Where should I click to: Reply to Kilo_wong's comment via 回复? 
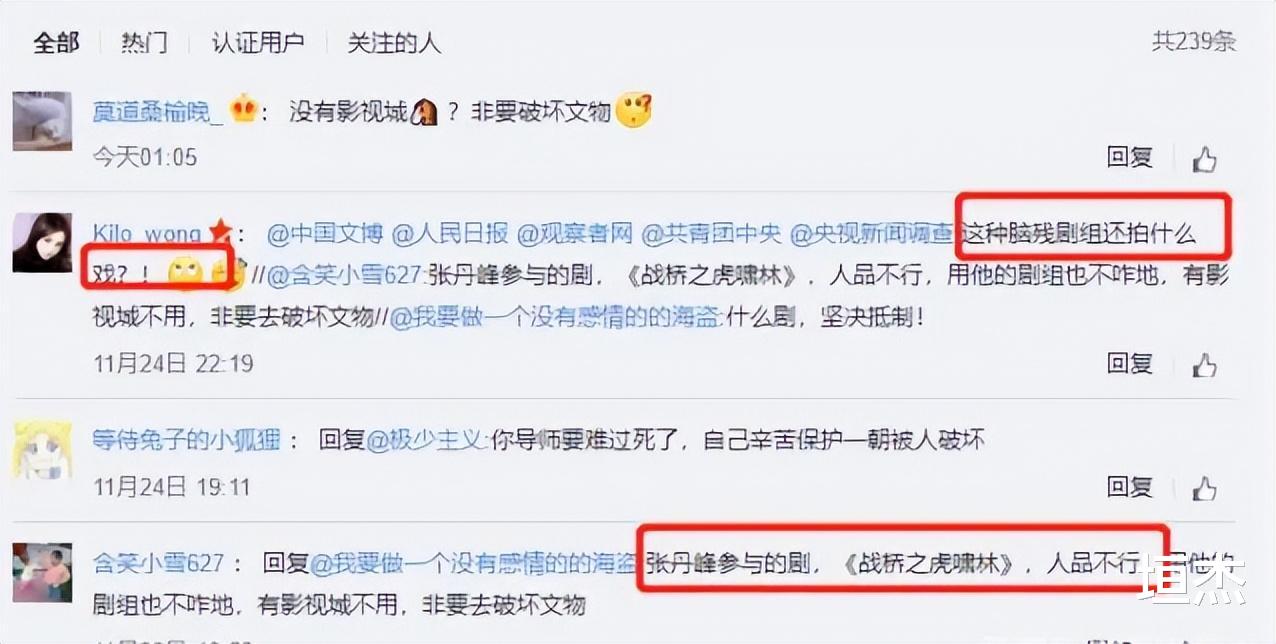[1130, 363]
